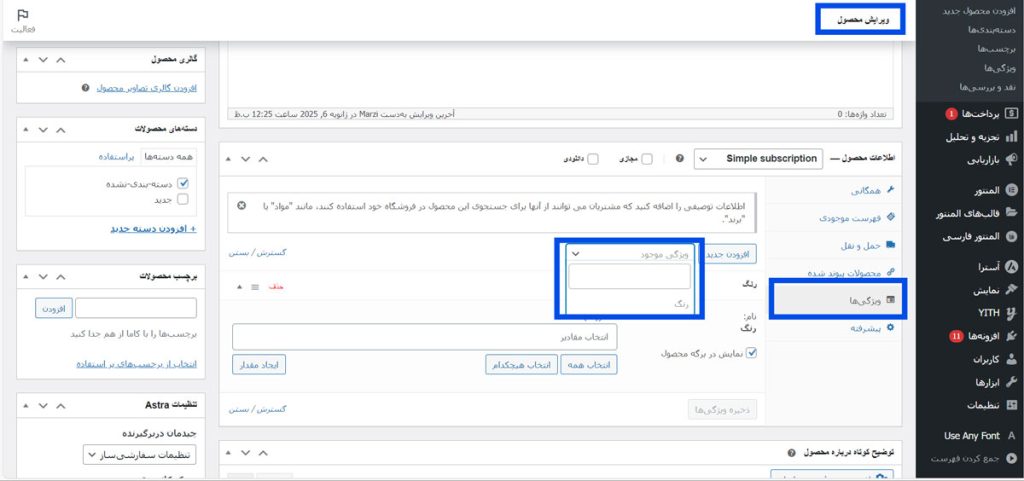Click گسترش / بستن link beside ذخیره ویژگی‌ها
Image resolution: width=1024 pixels, height=481 pixels.
[258, 409]
